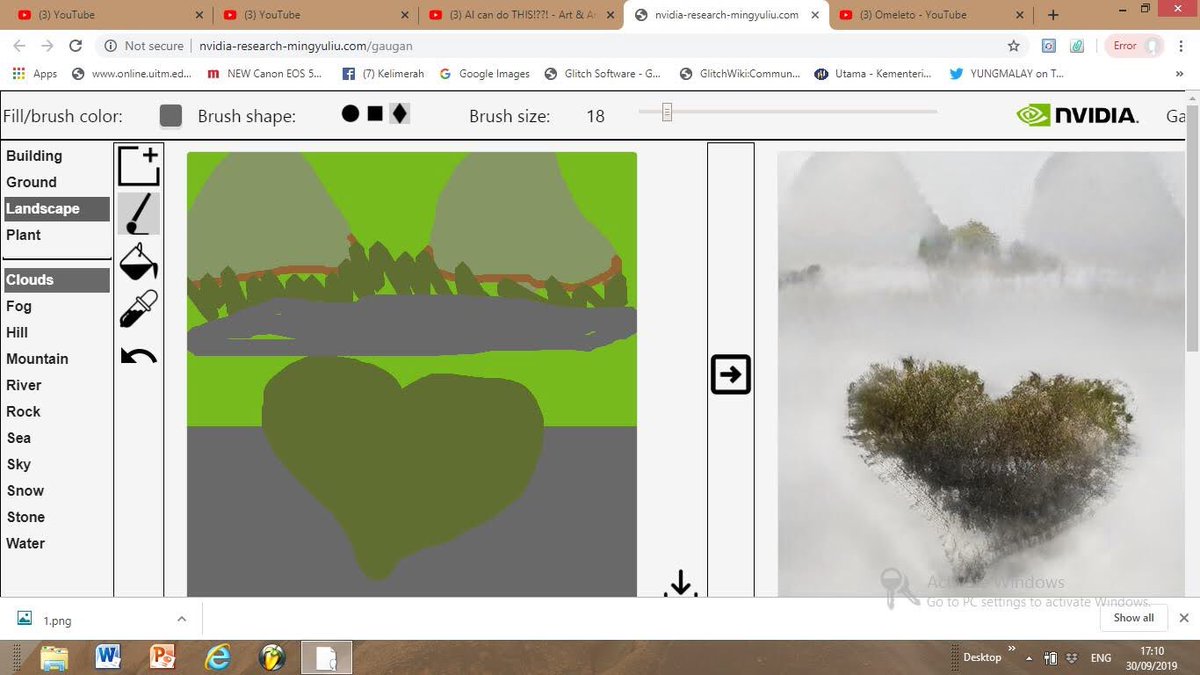This screenshot has height=675, width=1200.
Task: Select the new canvas tool icon
Action: pyautogui.click(x=139, y=166)
